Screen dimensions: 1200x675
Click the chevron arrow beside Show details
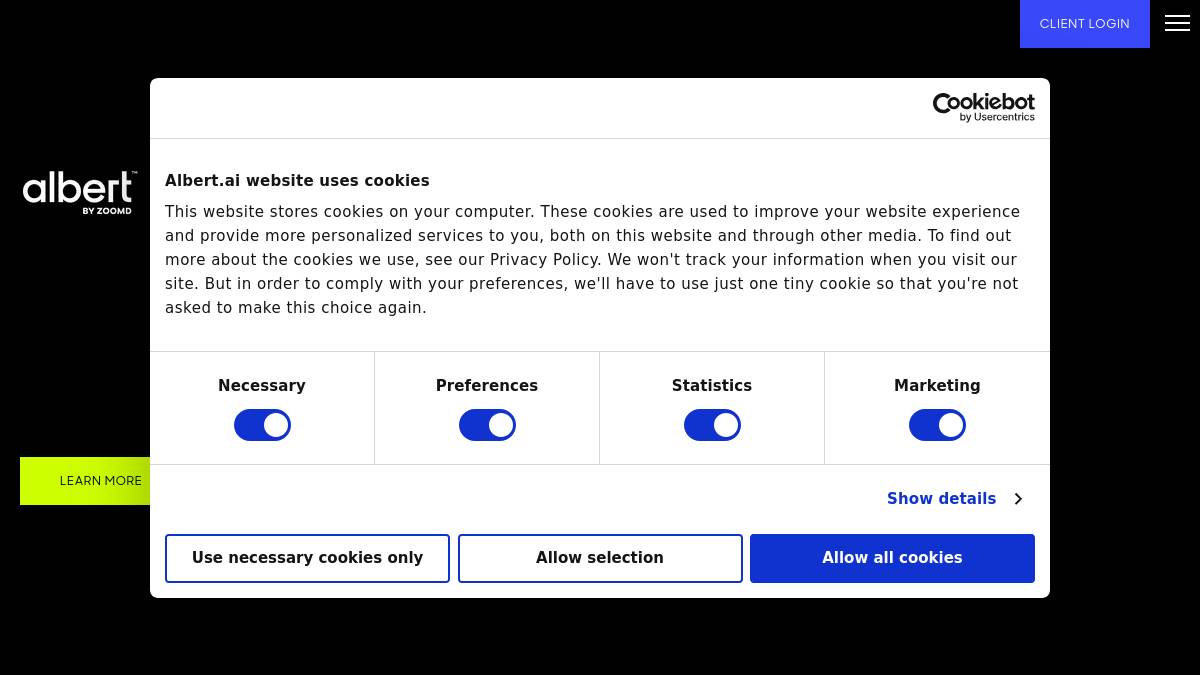click(x=1018, y=499)
